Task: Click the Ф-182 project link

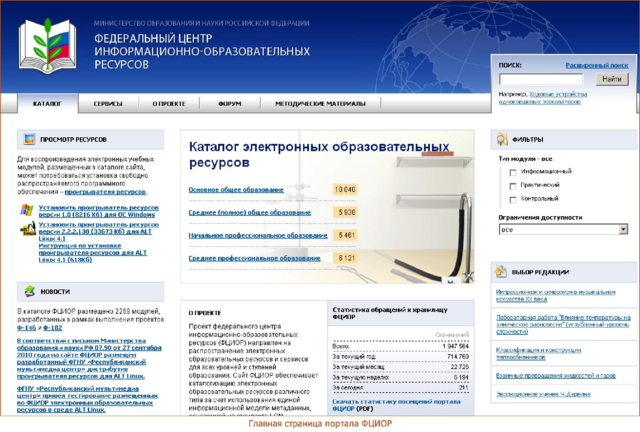Action: pyautogui.click(x=53, y=328)
